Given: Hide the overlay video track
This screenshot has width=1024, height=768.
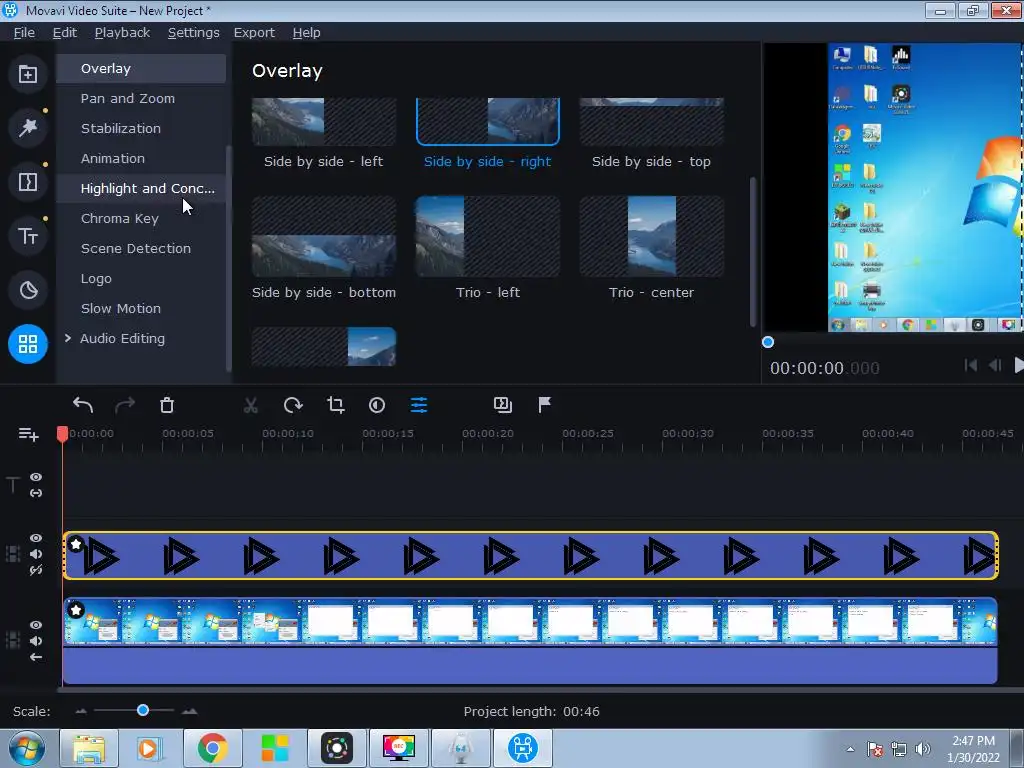Looking at the screenshot, I should (x=36, y=538).
